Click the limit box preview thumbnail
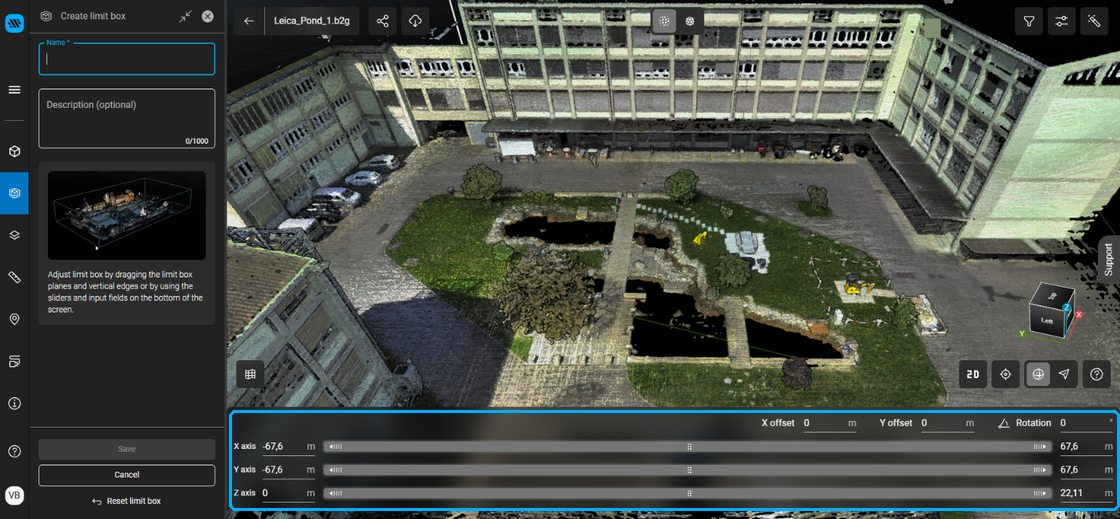This screenshot has height=519, width=1120. [126, 215]
